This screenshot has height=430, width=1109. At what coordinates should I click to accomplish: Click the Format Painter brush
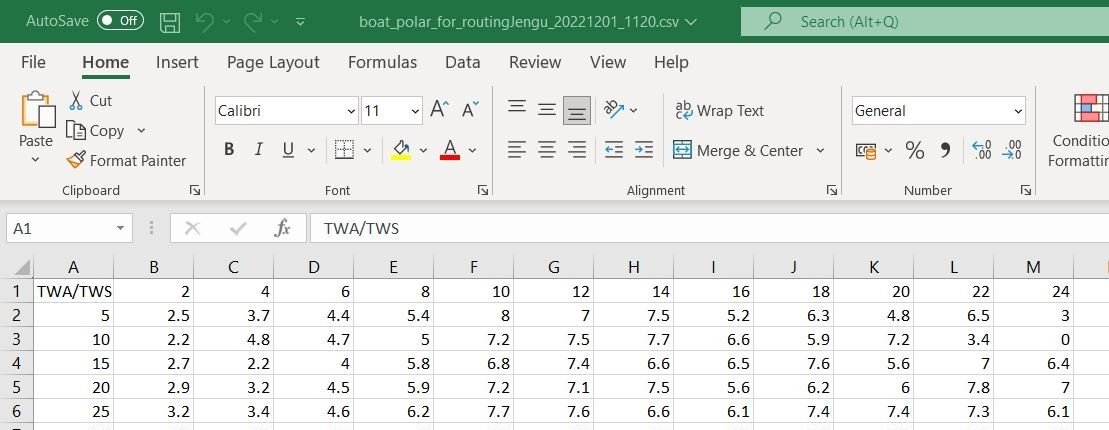[77, 160]
